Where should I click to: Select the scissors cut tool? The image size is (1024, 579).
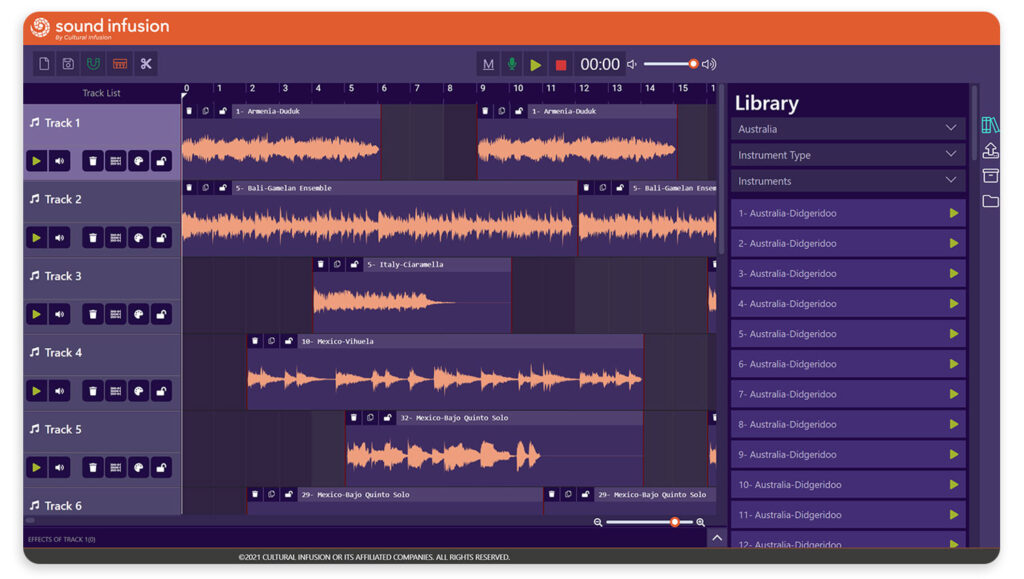[x=146, y=64]
